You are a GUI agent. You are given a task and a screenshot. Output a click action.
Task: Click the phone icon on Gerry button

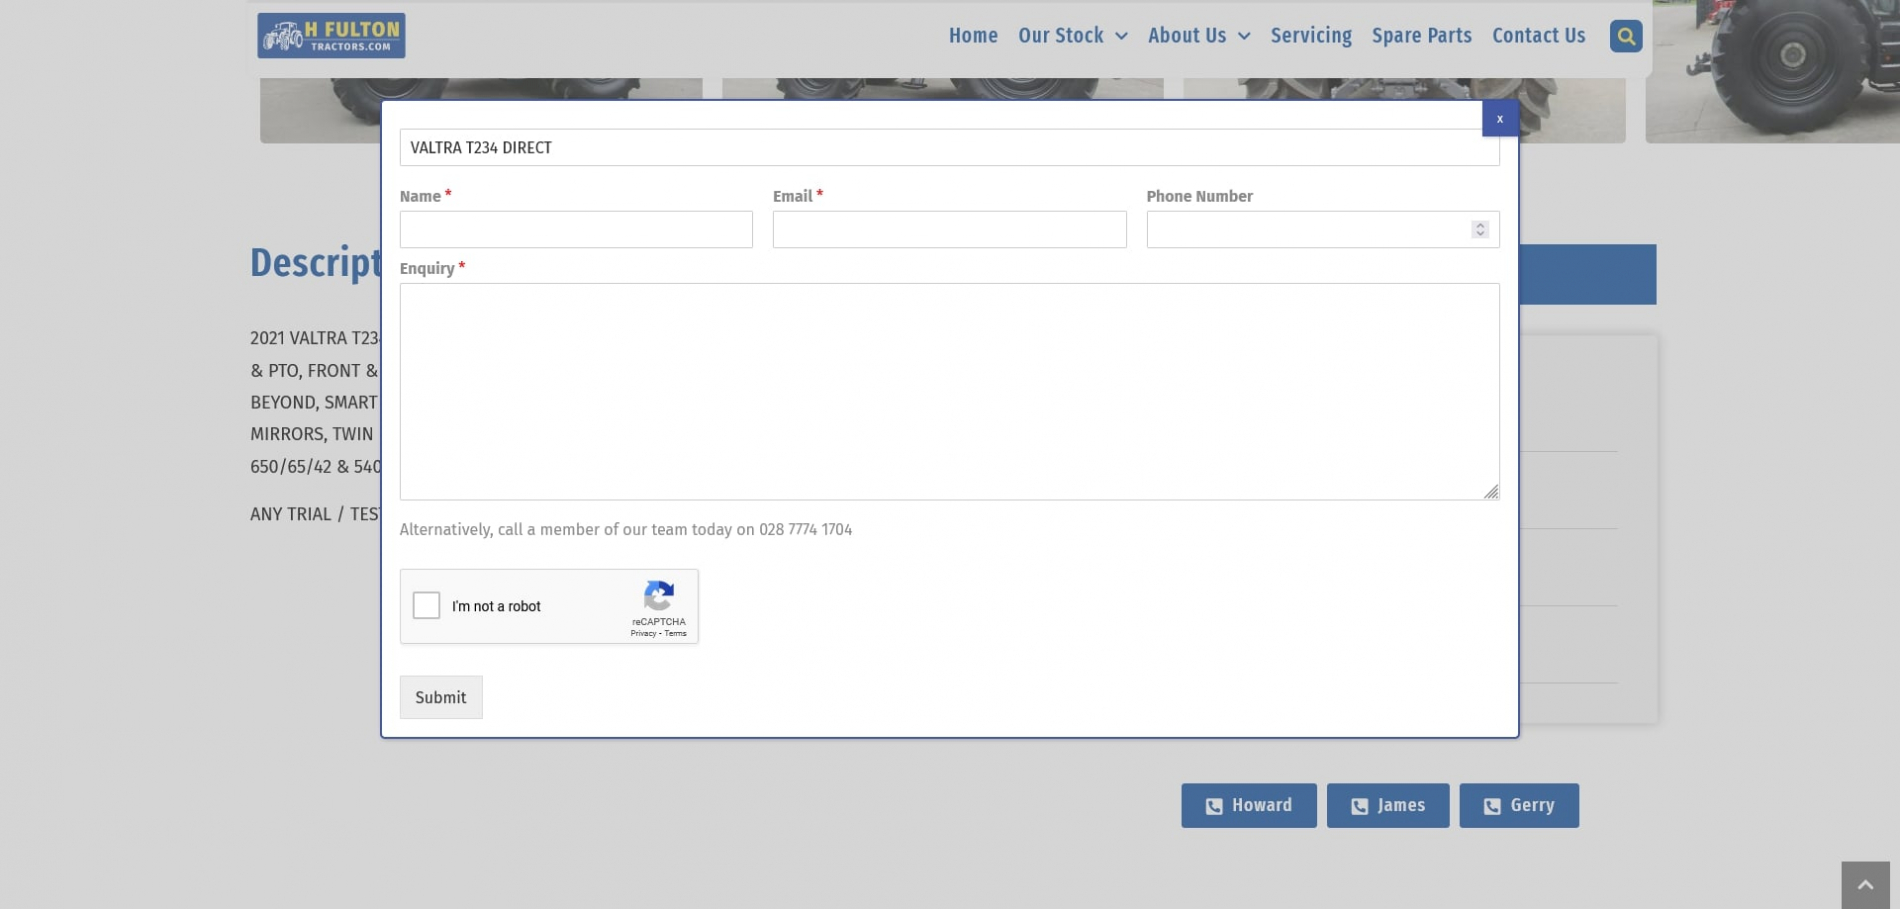pos(1492,806)
